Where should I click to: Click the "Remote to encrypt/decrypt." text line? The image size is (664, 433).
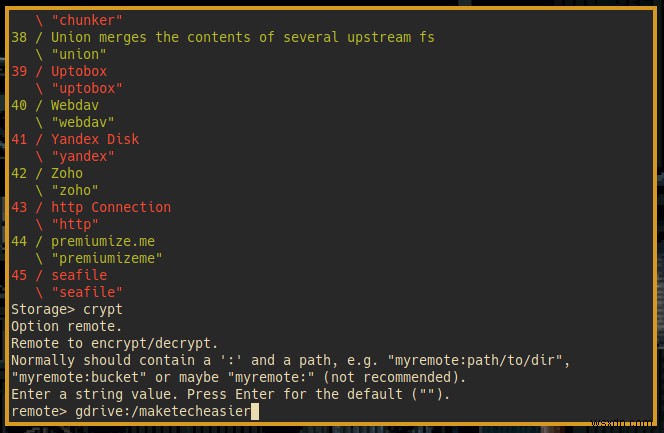click(114, 343)
